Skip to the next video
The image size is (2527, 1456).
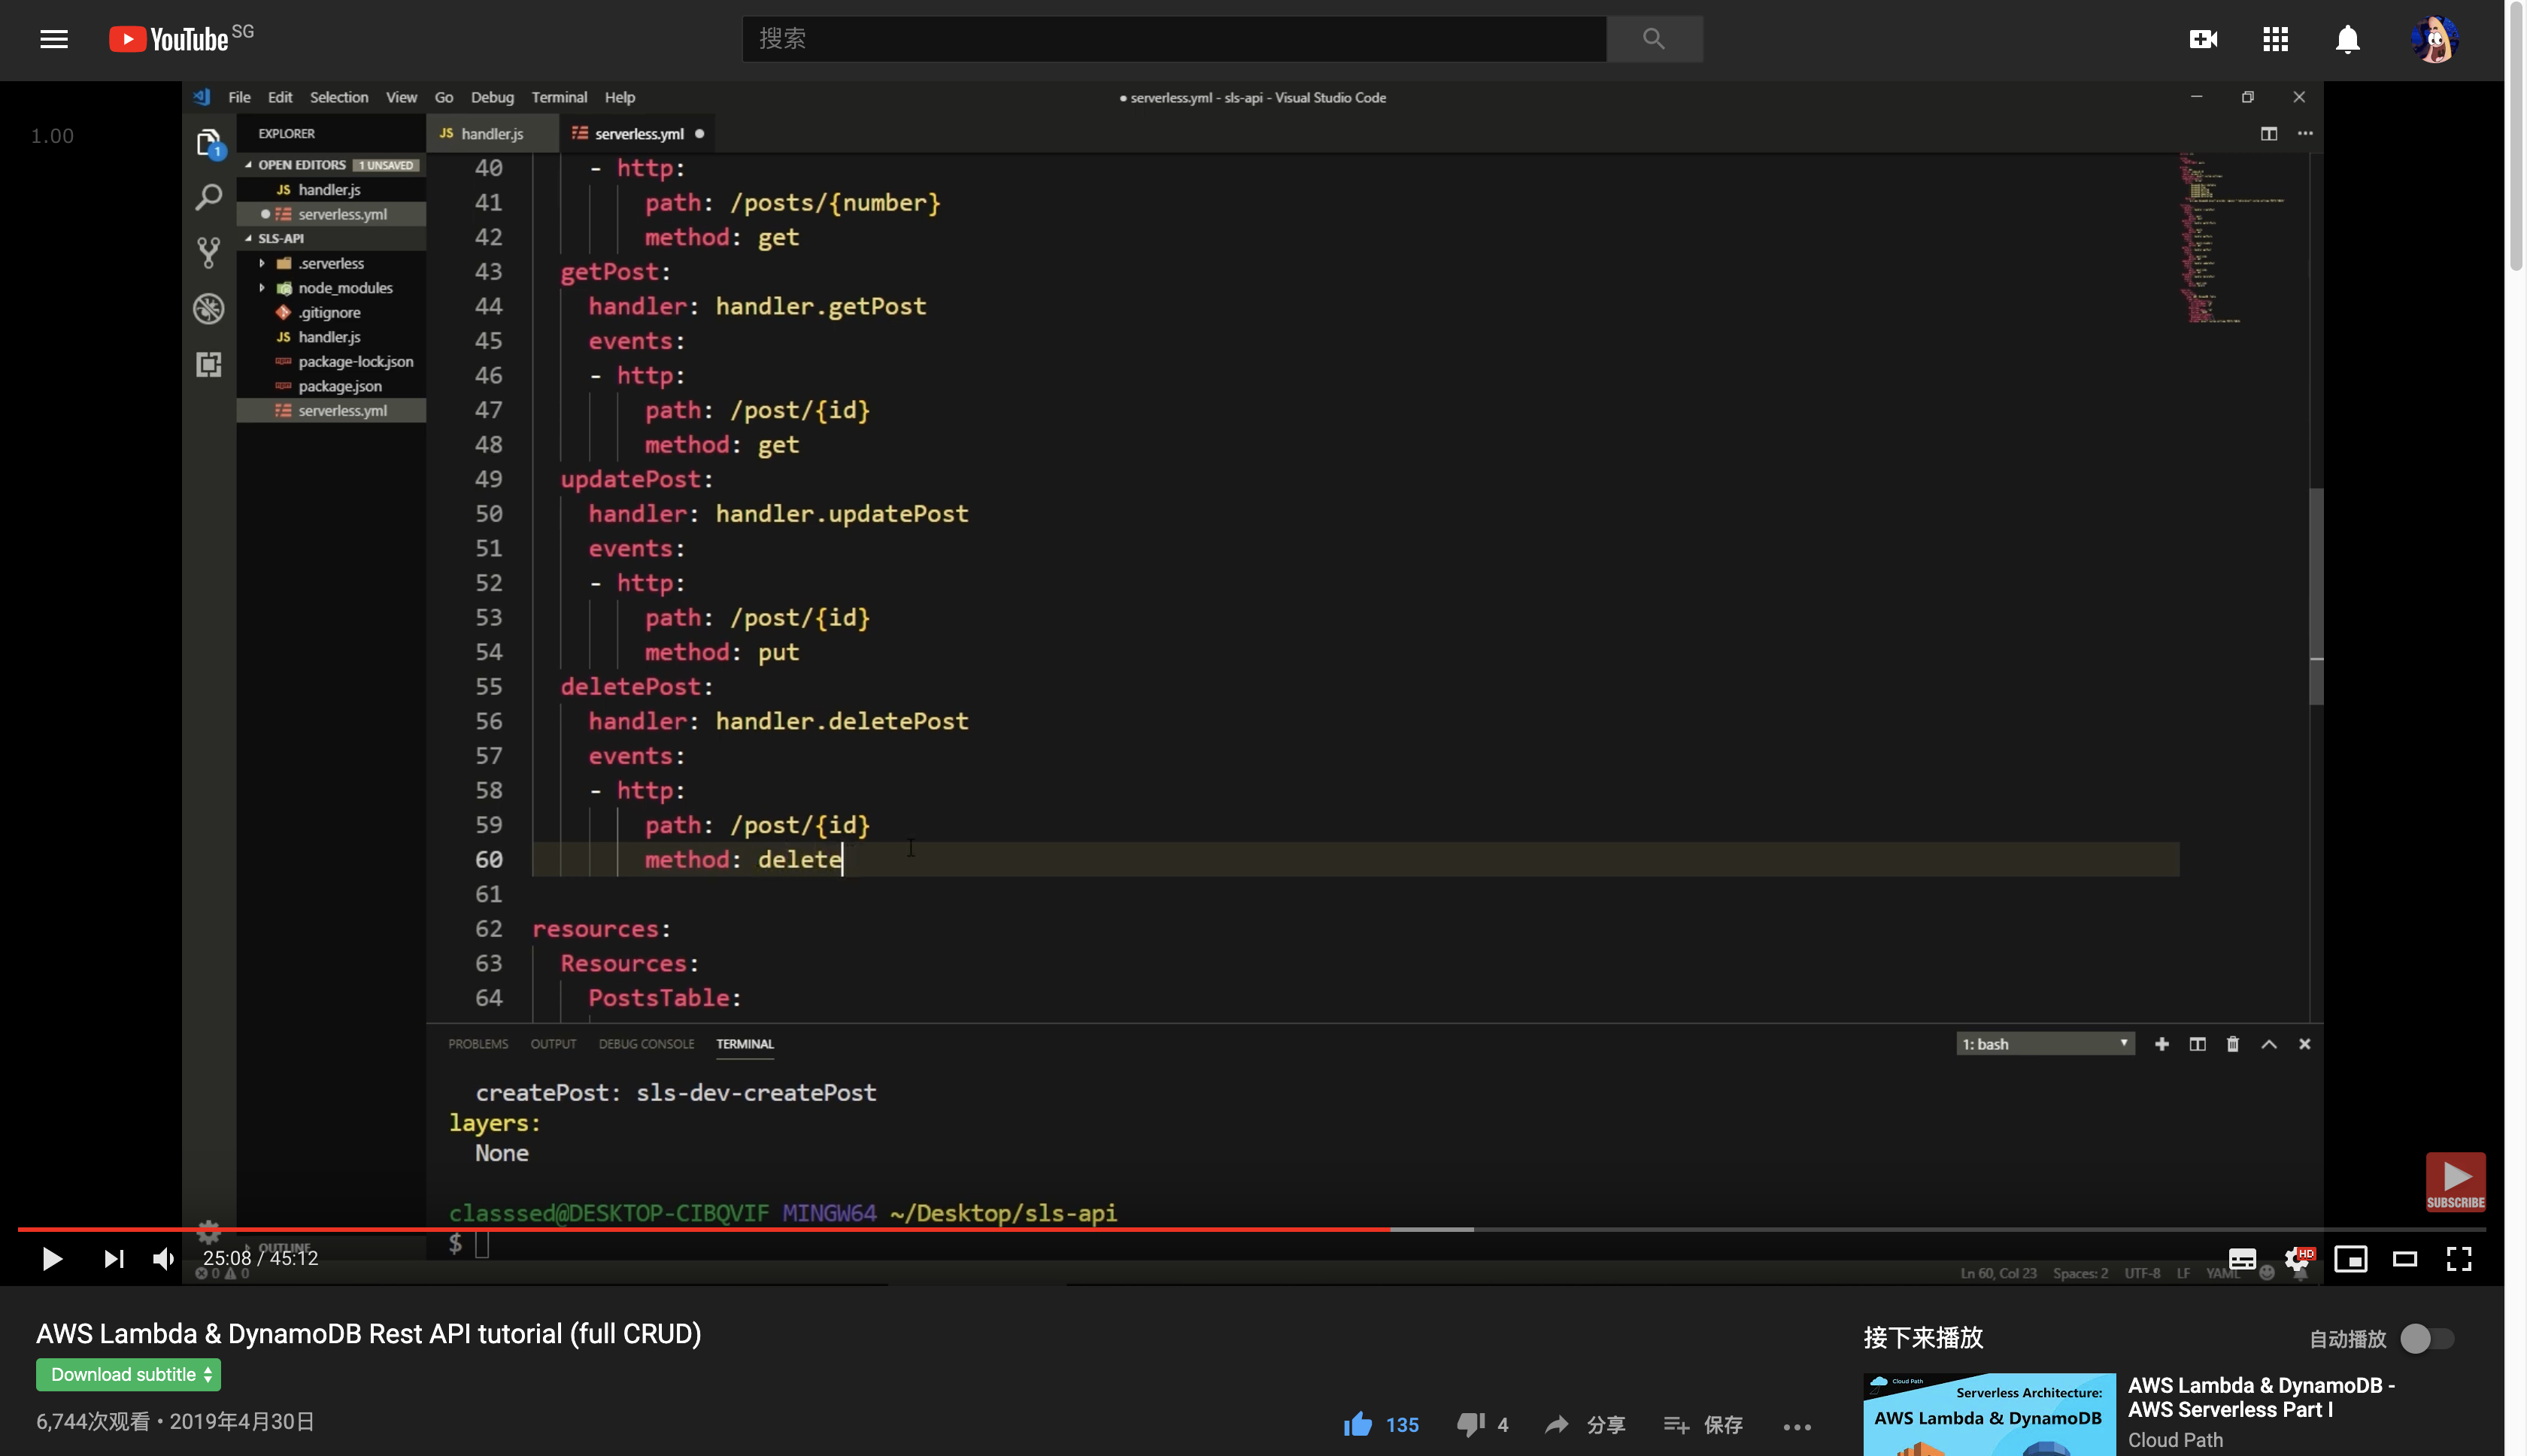point(113,1258)
